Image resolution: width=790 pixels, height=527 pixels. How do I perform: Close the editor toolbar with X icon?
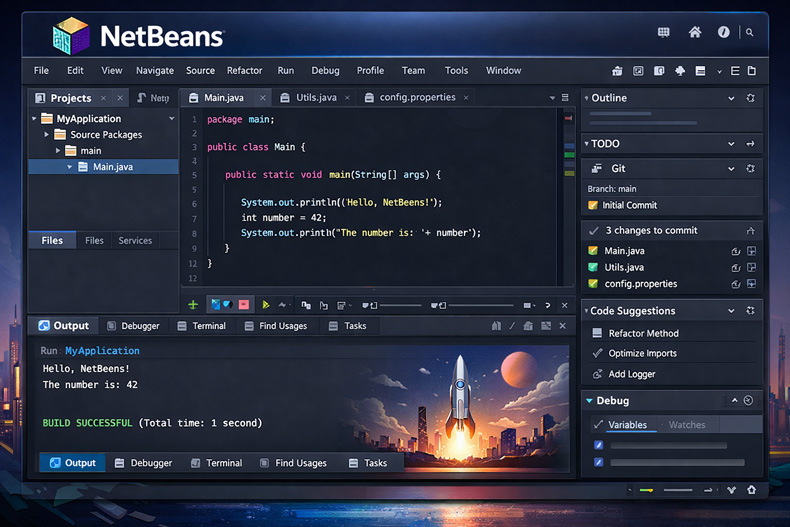point(565,305)
